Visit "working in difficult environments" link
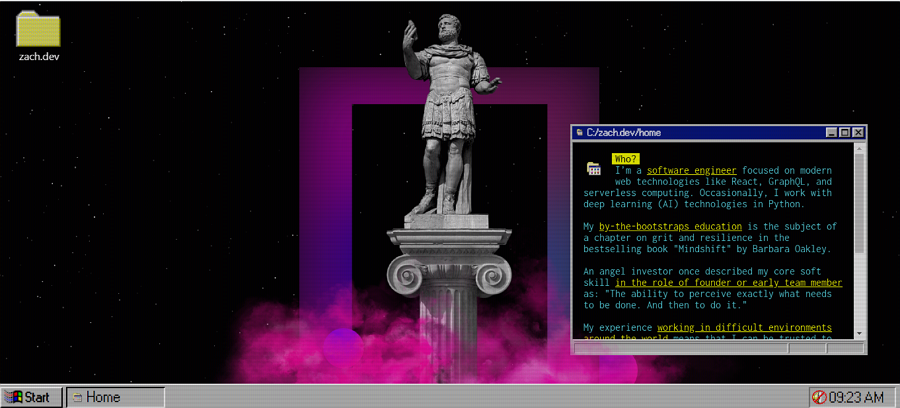The width and height of the screenshot is (900, 408). coord(744,327)
